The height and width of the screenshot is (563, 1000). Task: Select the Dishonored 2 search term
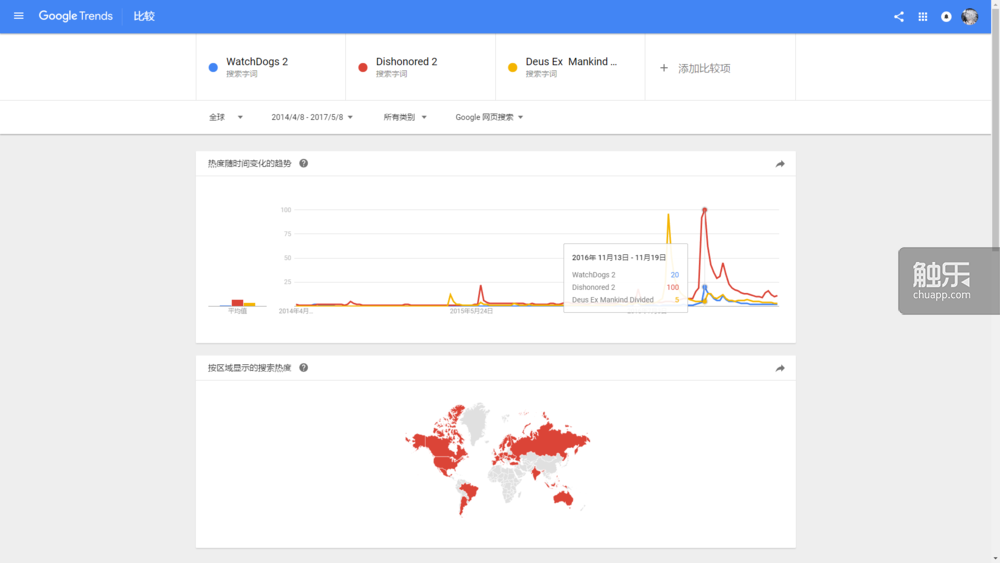407,62
